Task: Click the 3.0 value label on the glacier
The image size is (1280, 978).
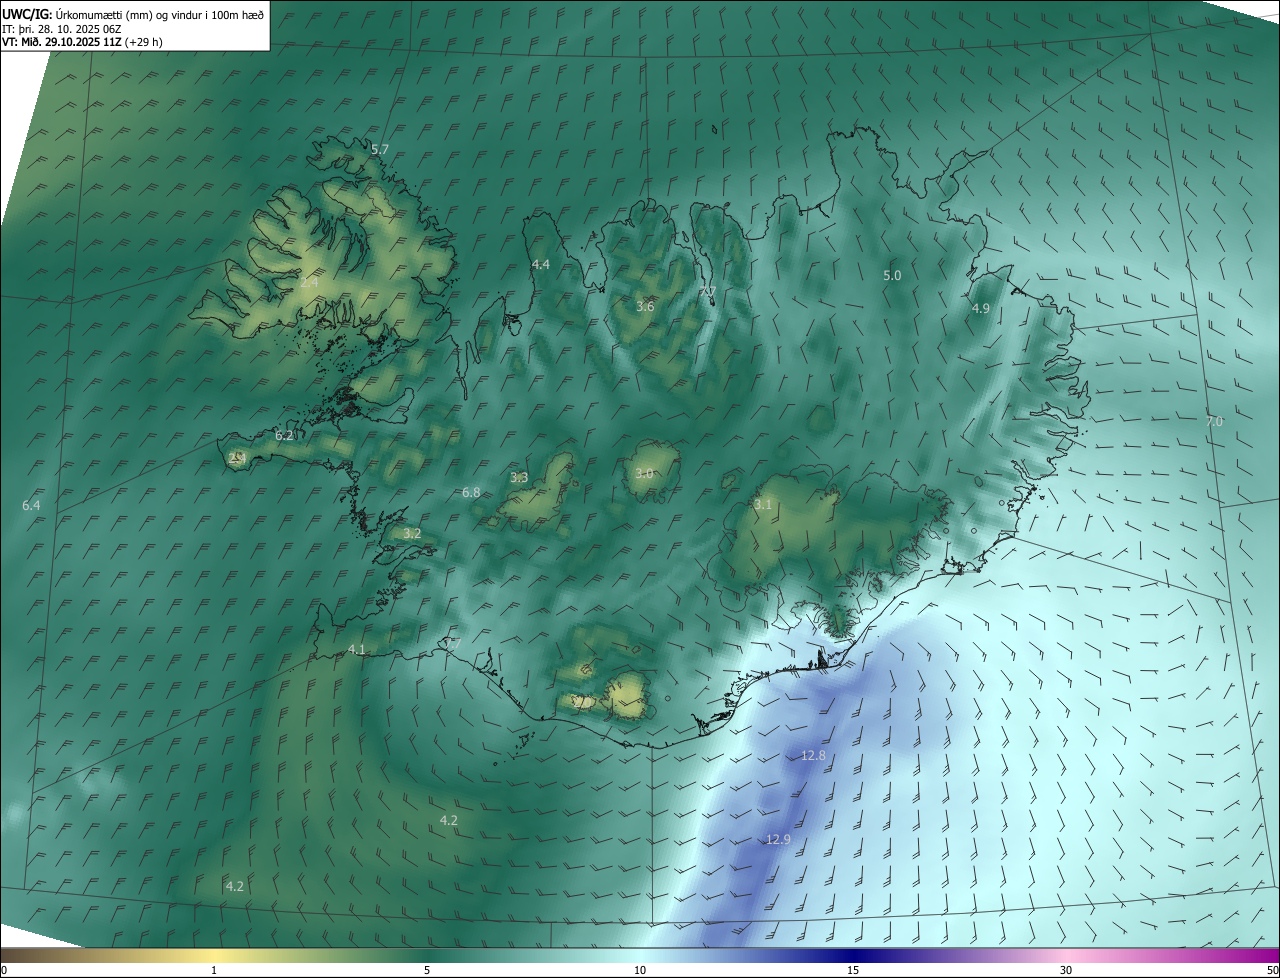Action: 644,473
